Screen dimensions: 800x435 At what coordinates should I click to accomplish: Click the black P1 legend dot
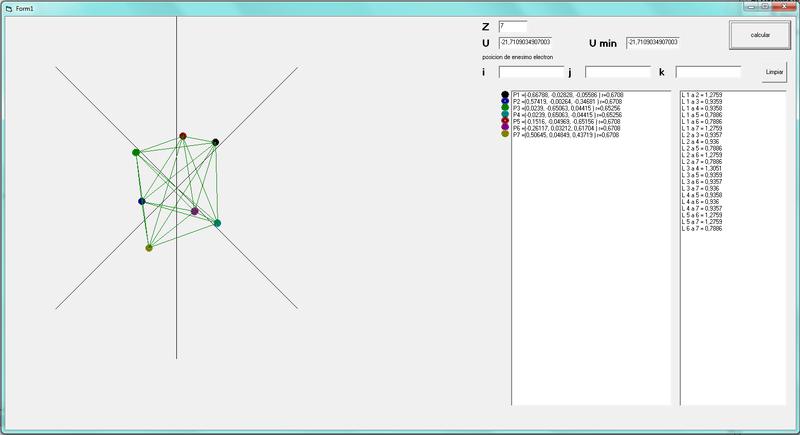click(505, 94)
